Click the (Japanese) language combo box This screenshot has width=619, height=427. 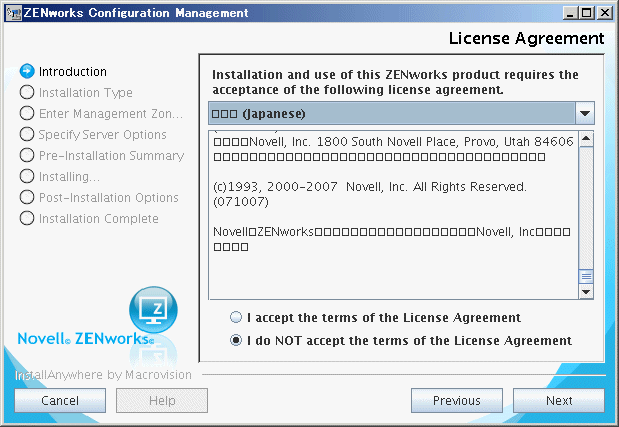[401, 114]
